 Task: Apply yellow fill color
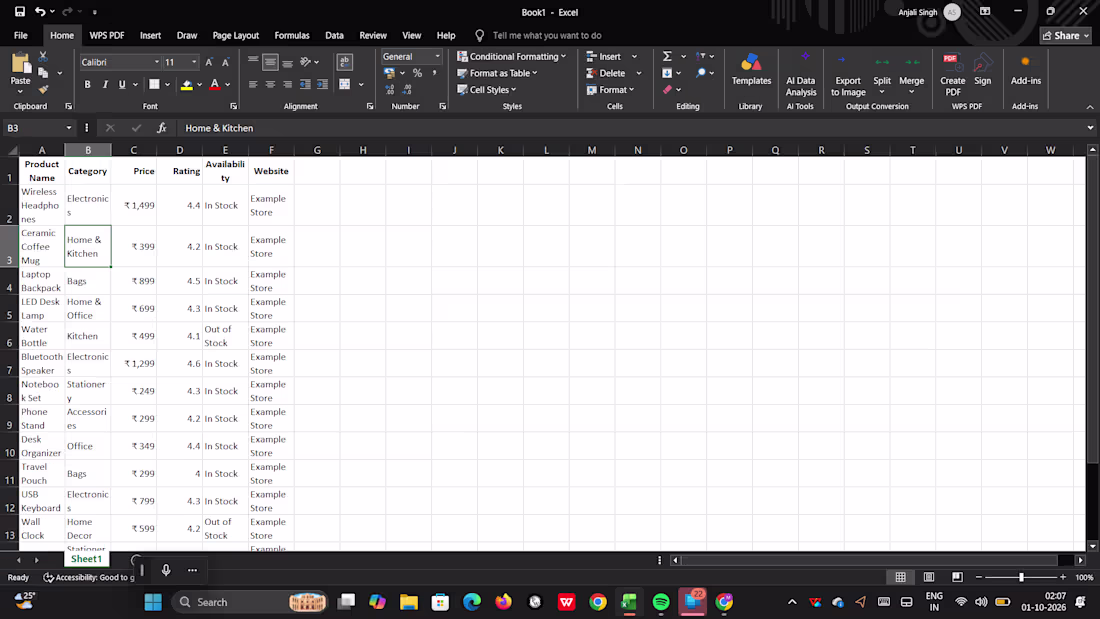pos(187,85)
